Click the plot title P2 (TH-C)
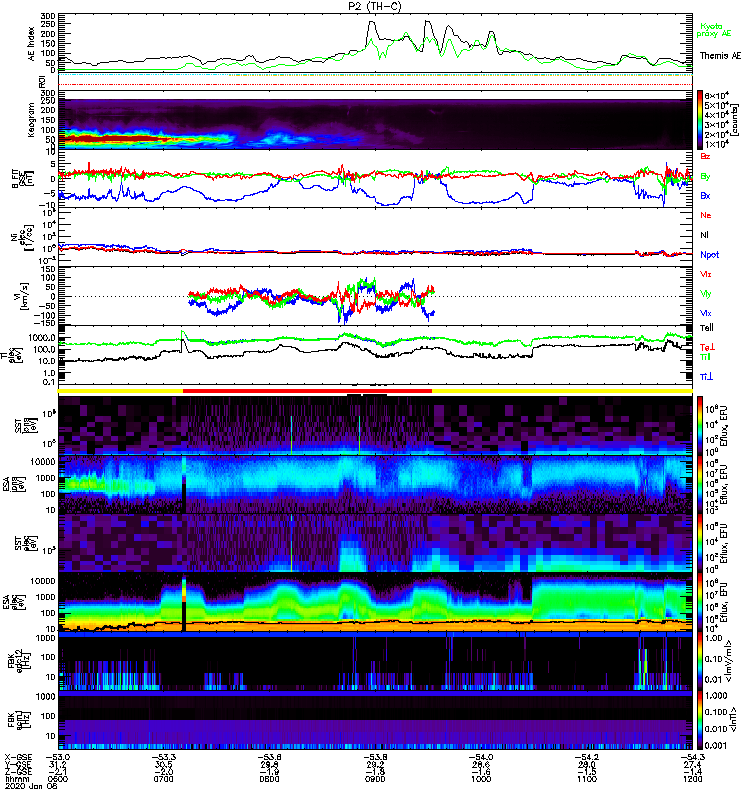Screen dimensions: 750x800 [x=375, y=6]
